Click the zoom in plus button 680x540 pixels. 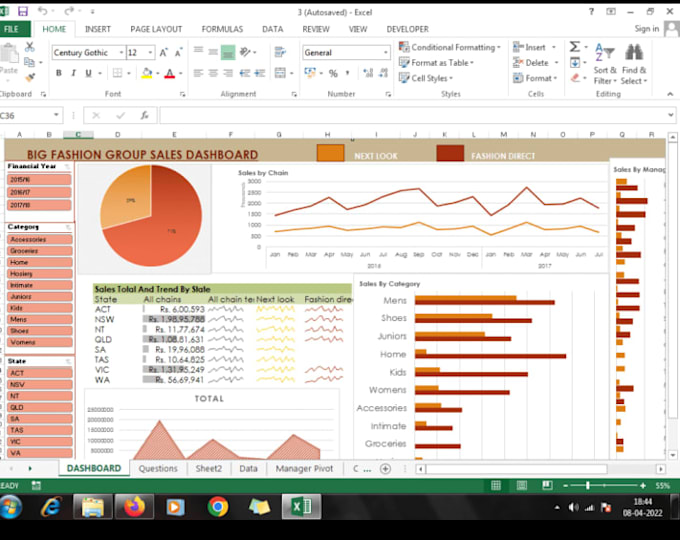pos(643,486)
